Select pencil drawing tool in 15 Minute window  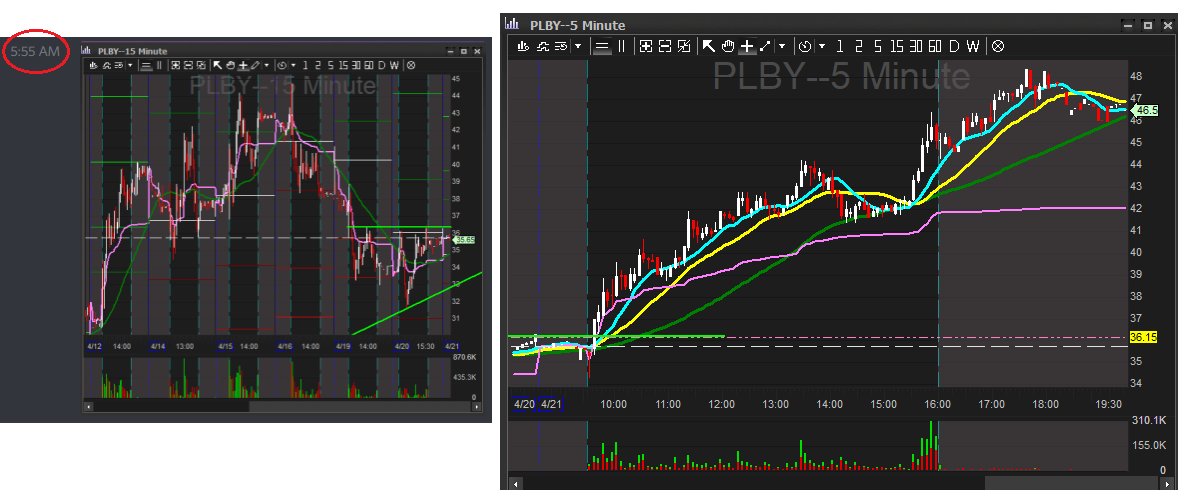point(255,65)
